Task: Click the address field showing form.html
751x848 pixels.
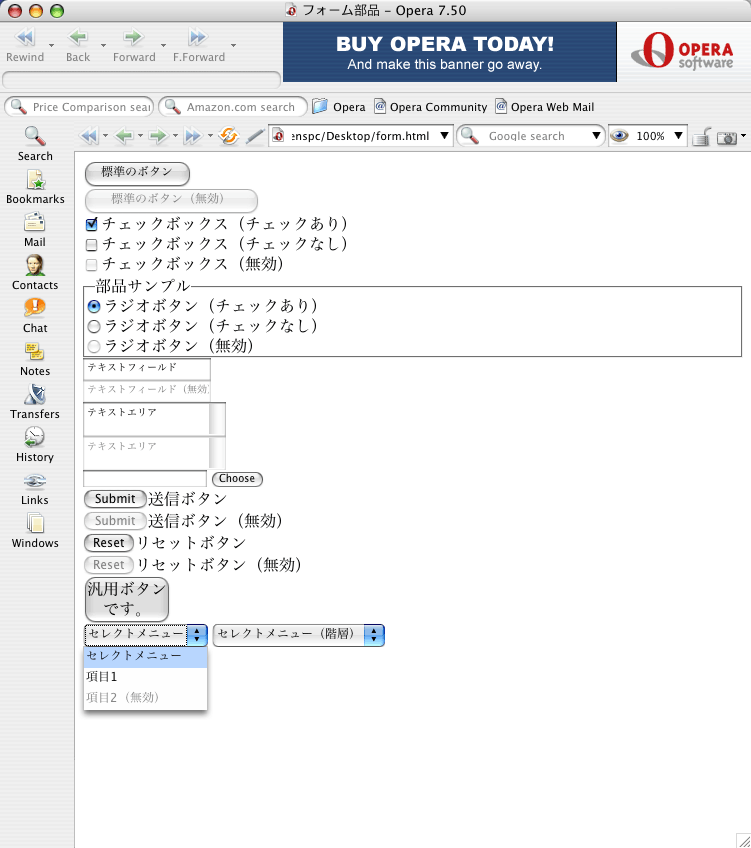Action: coord(361,136)
